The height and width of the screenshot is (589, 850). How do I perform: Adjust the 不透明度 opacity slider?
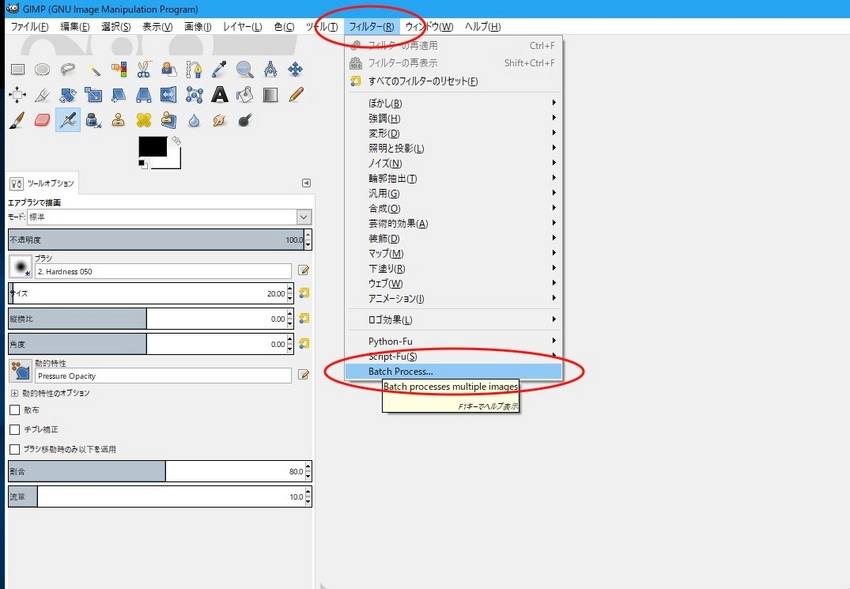click(156, 240)
